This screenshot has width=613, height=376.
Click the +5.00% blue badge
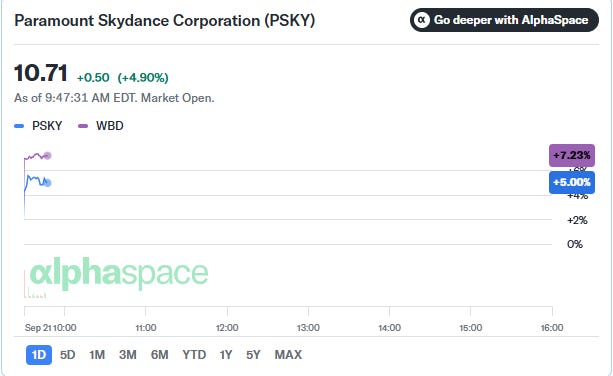click(572, 183)
